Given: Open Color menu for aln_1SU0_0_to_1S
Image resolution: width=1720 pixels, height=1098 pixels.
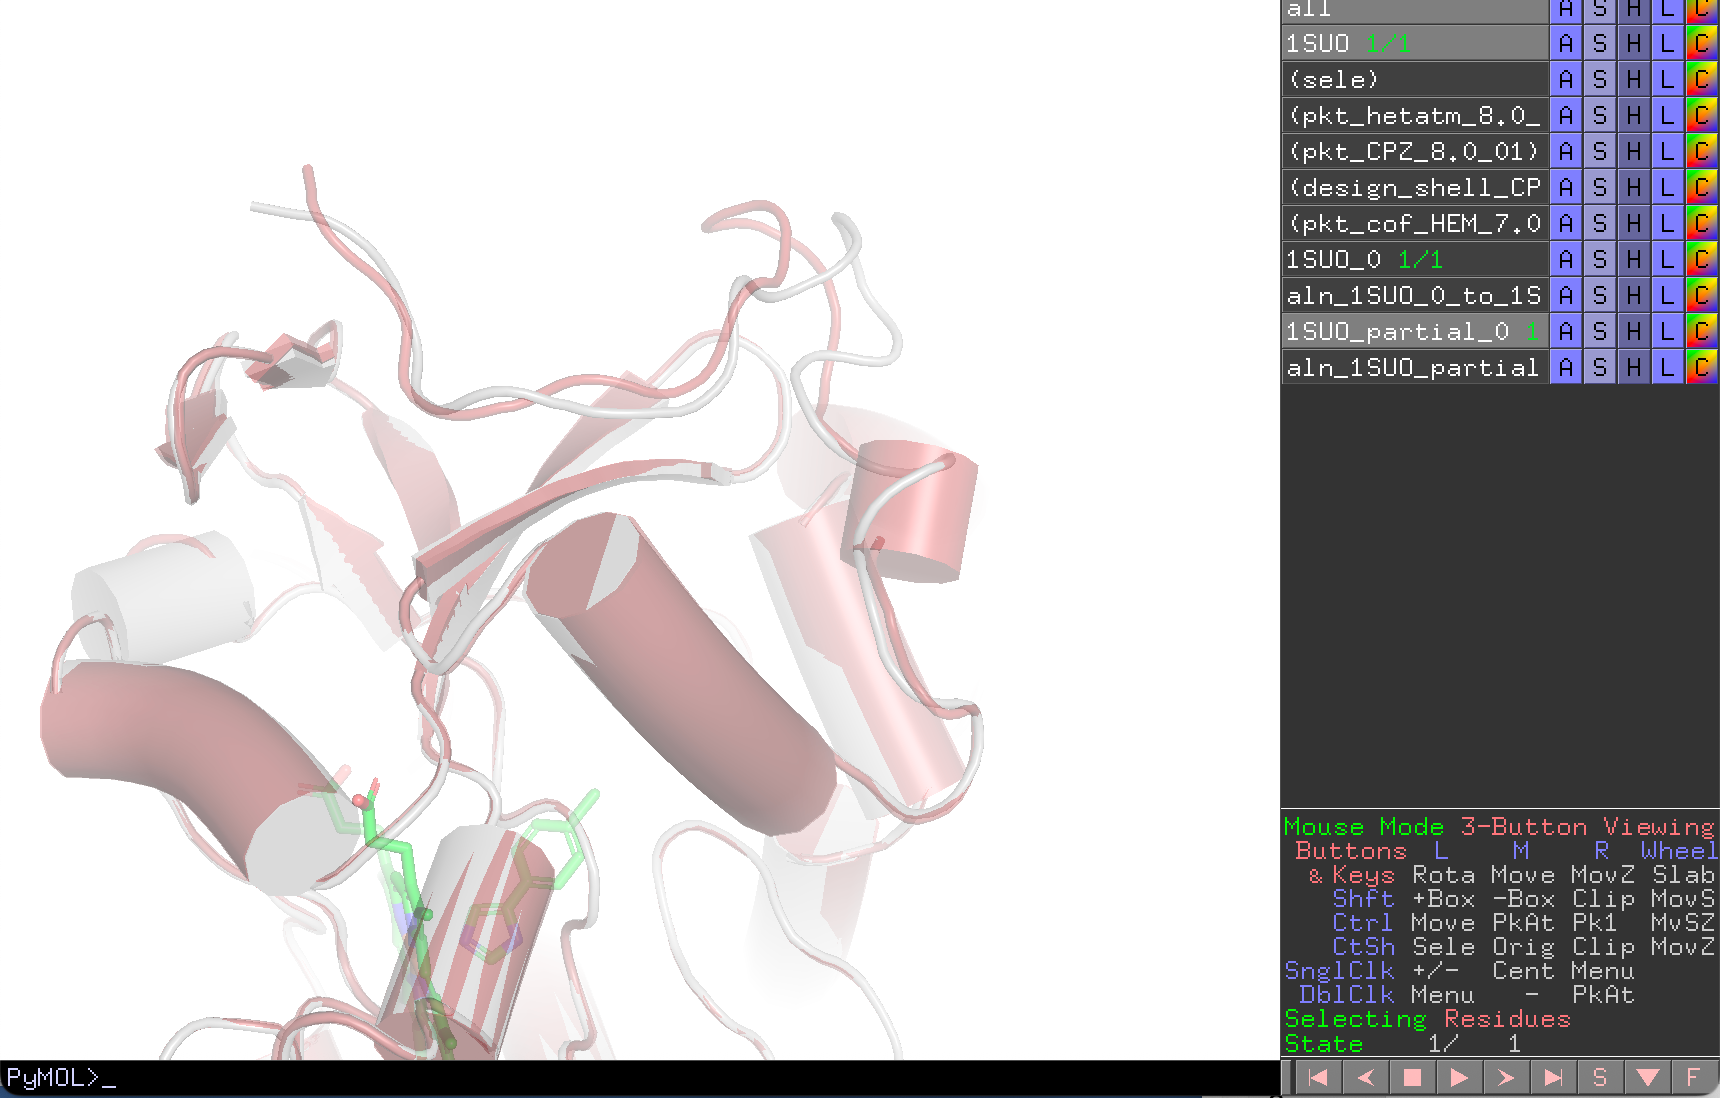Looking at the screenshot, I should (x=1701, y=295).
